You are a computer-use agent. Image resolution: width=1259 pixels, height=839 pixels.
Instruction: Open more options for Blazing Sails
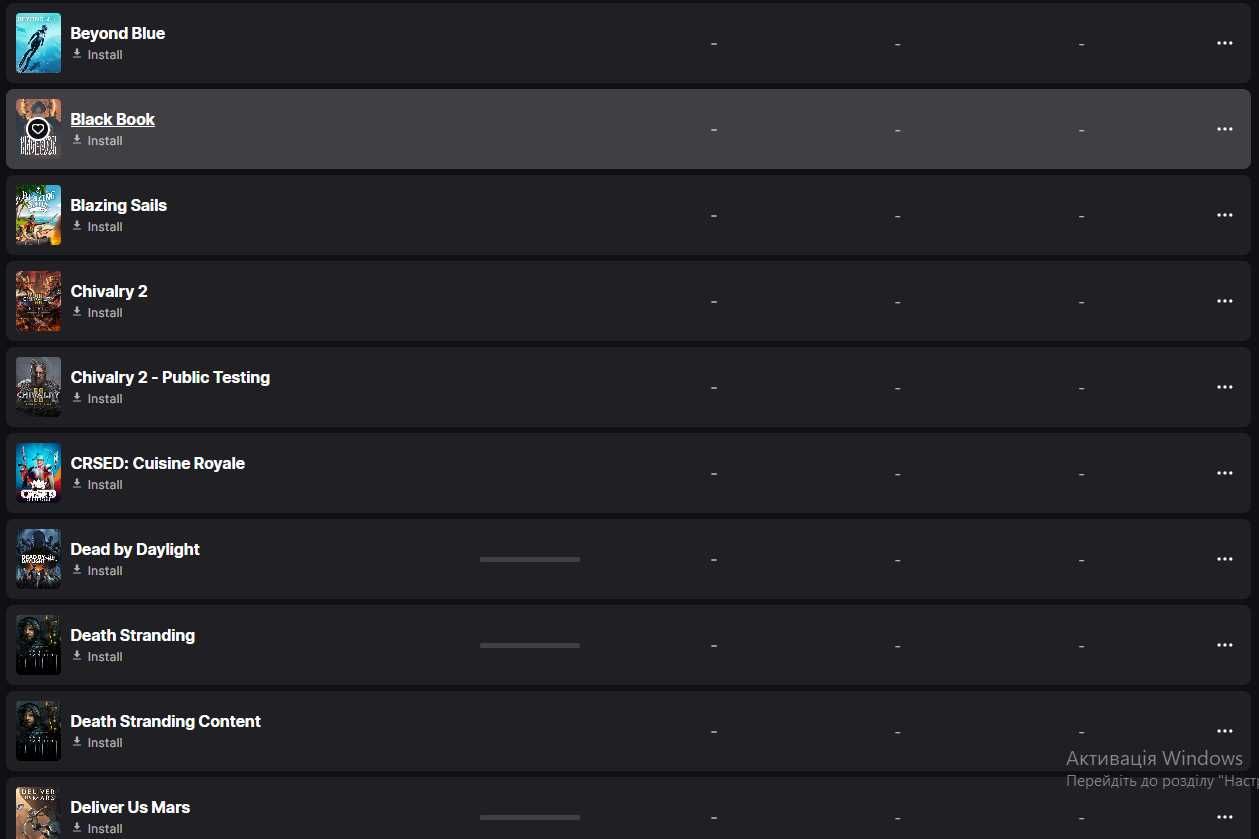pyautogui.click(x=1224, y=215)
